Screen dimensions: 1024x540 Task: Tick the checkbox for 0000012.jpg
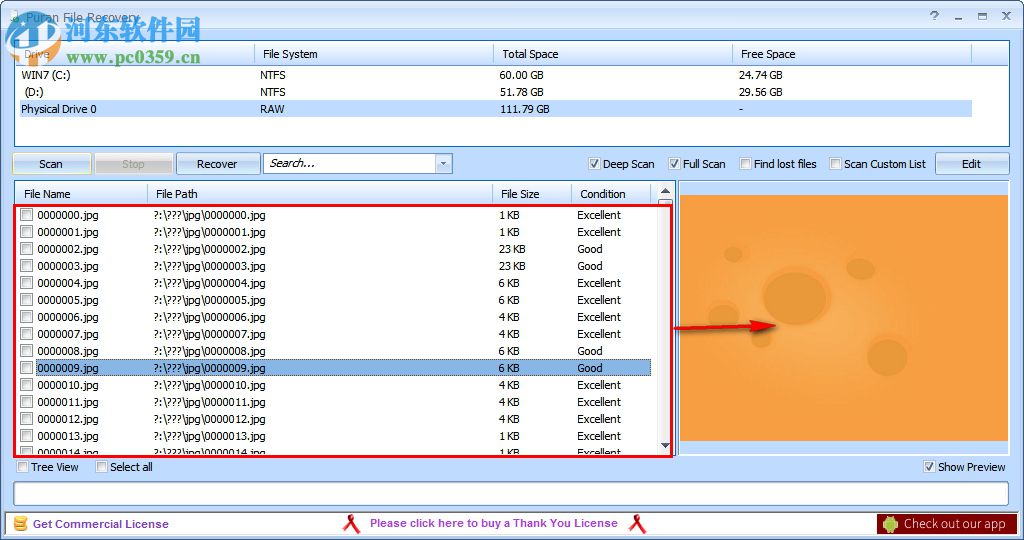point(26,419)
